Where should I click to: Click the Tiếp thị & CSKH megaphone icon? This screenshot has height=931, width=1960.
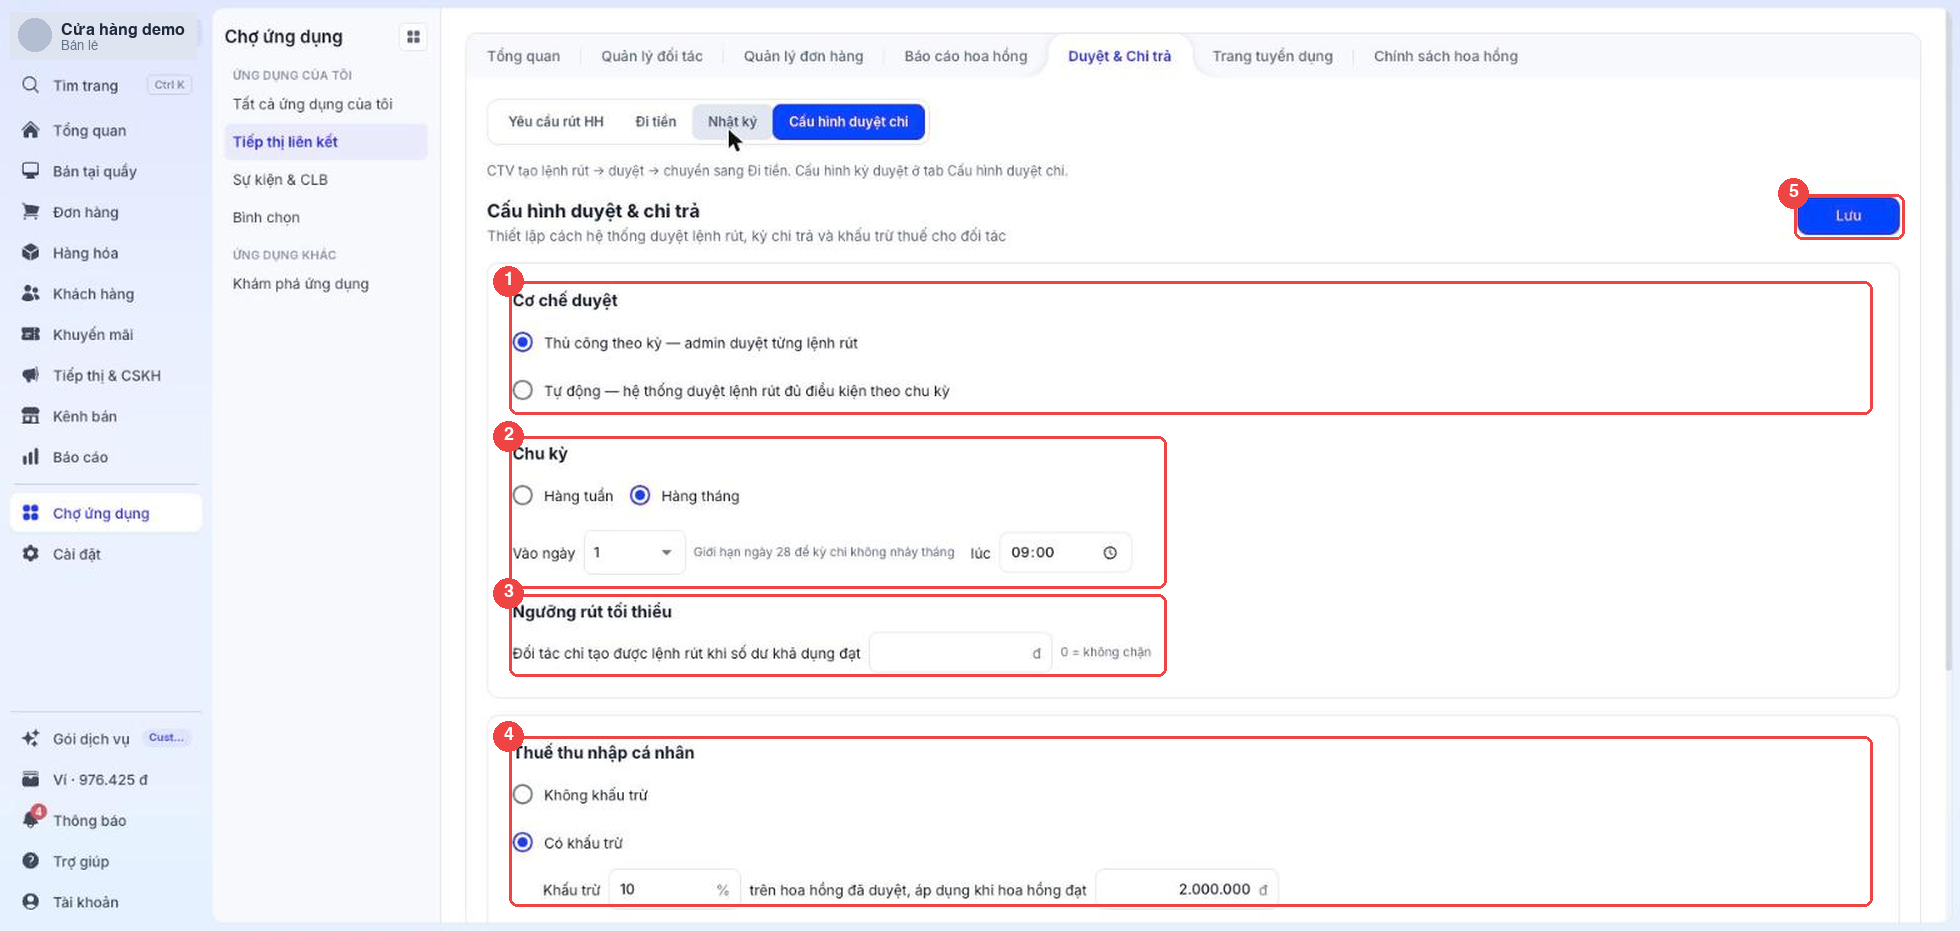tap(31, 375)
